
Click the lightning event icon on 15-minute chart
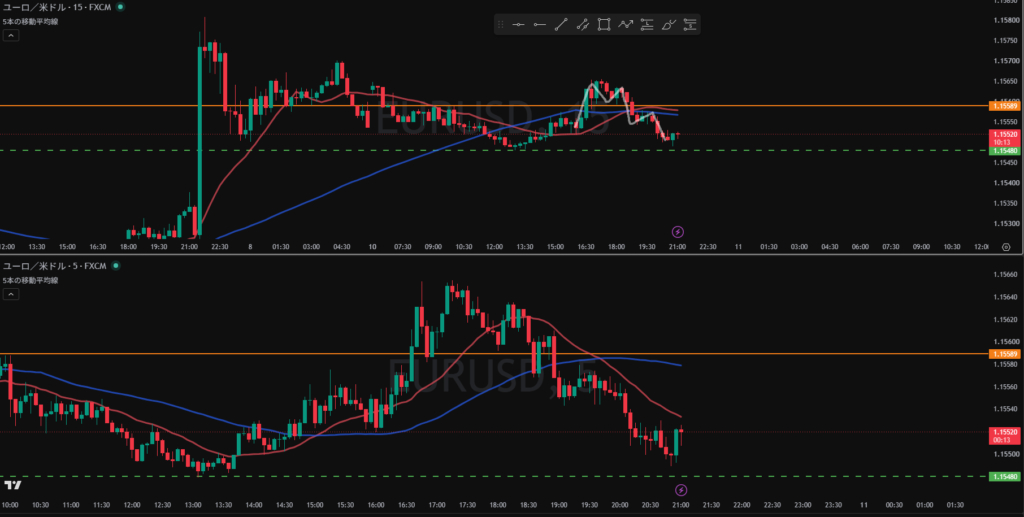678,231
